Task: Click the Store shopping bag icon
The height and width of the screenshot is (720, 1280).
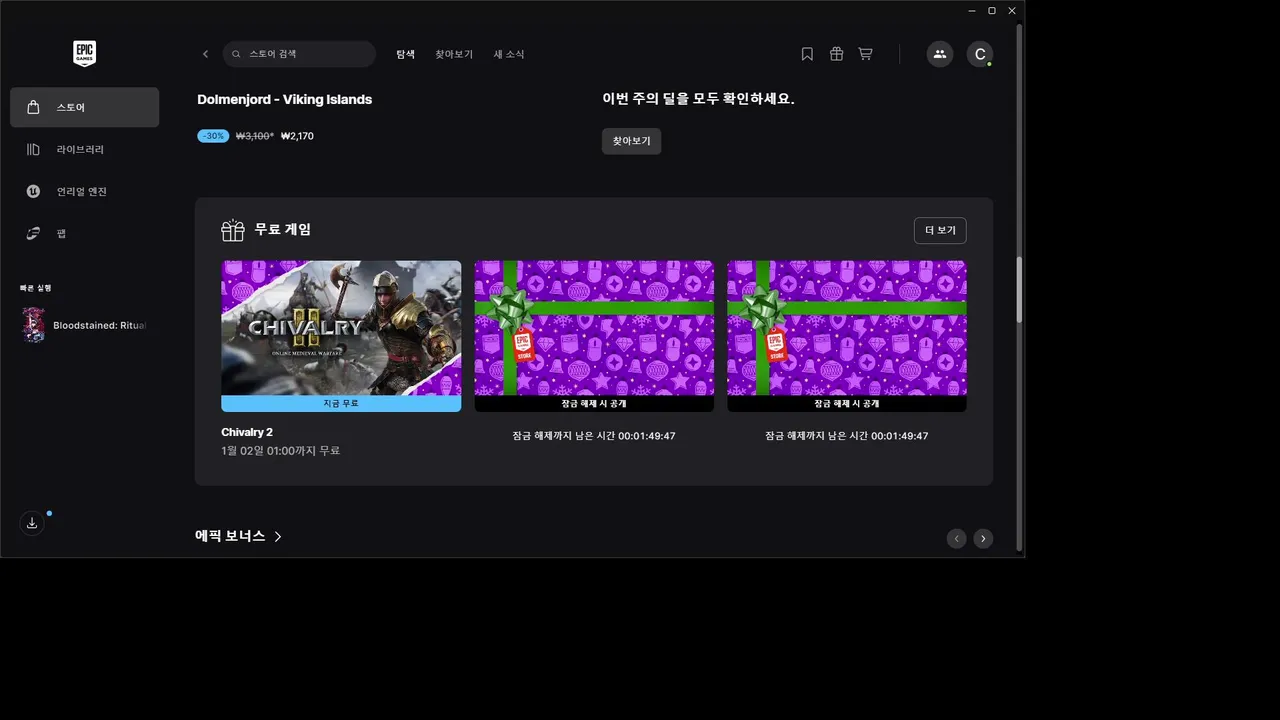Action: tap(33, 107)
